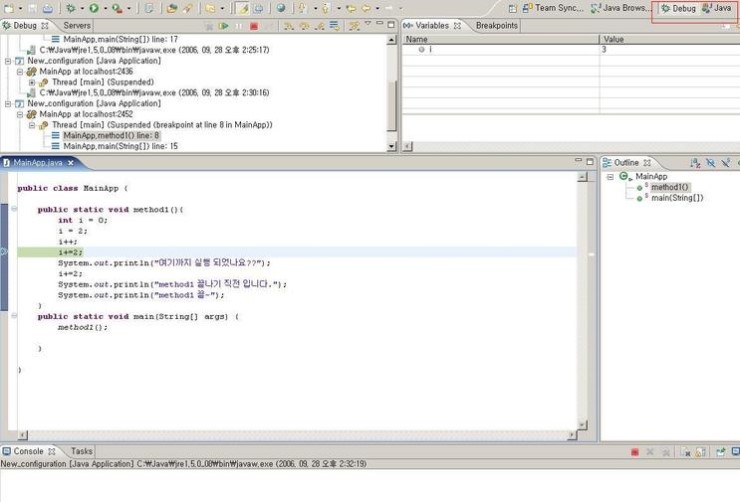Switch to the Debug perspective button
This screenshot has height=502, width=740.
679,8
